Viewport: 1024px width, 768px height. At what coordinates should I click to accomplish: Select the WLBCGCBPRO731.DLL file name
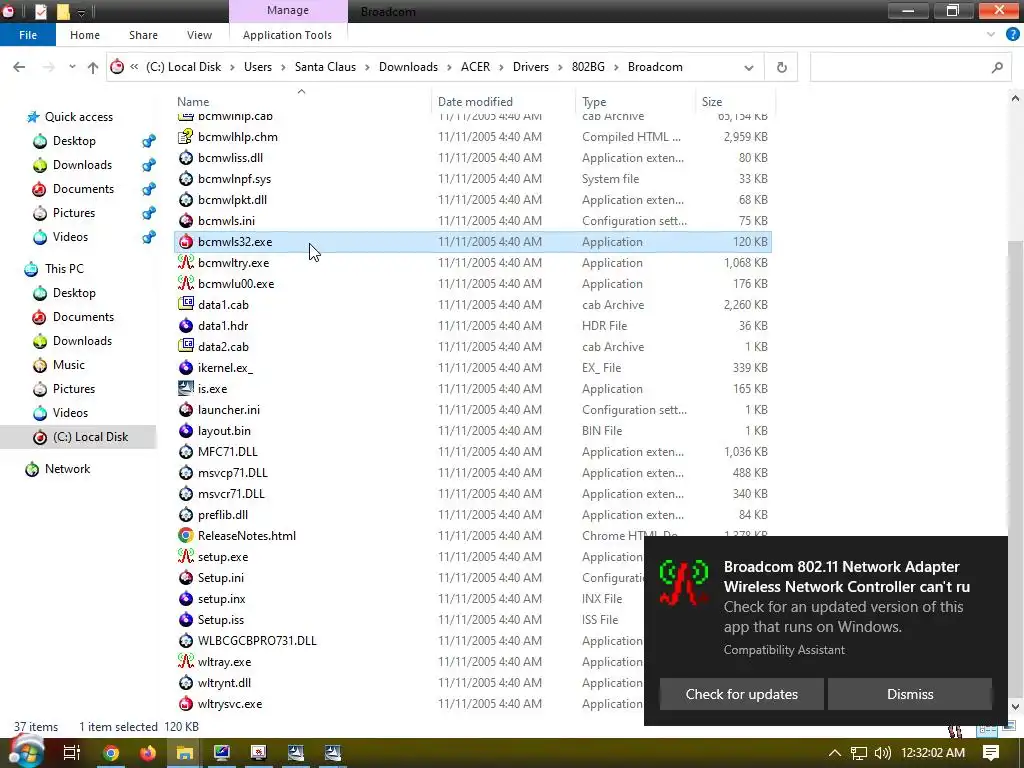(257, 641)
